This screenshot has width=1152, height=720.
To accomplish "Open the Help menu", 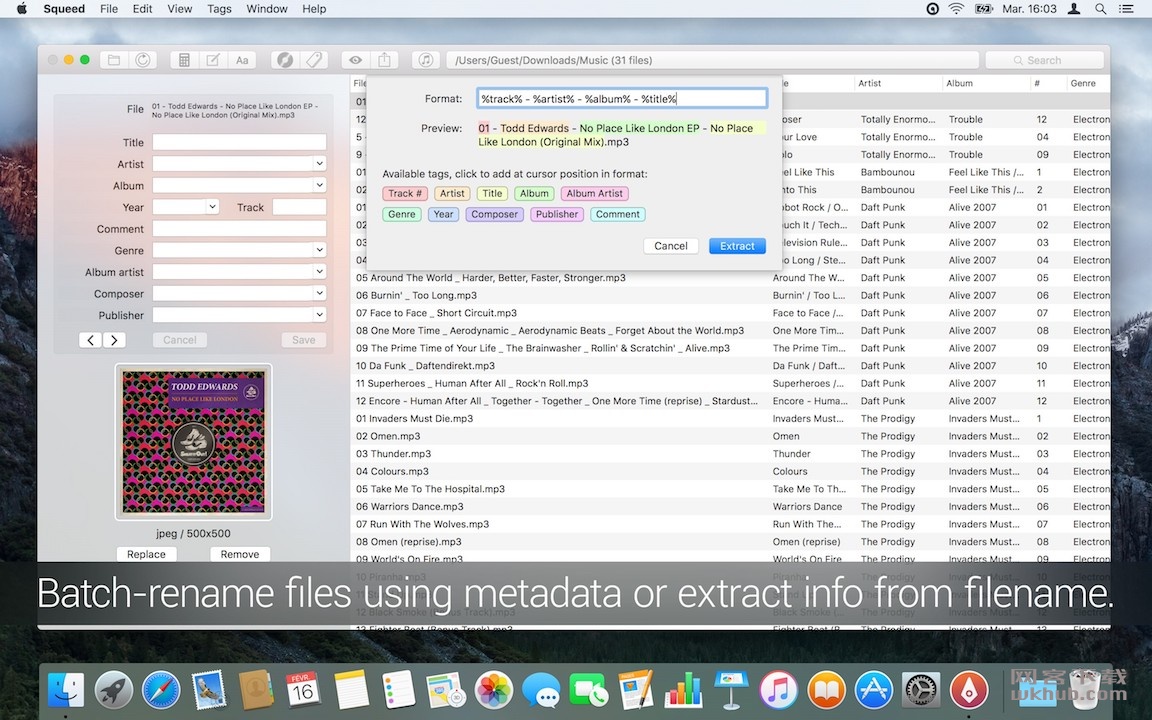I will (x=314, y=9).
